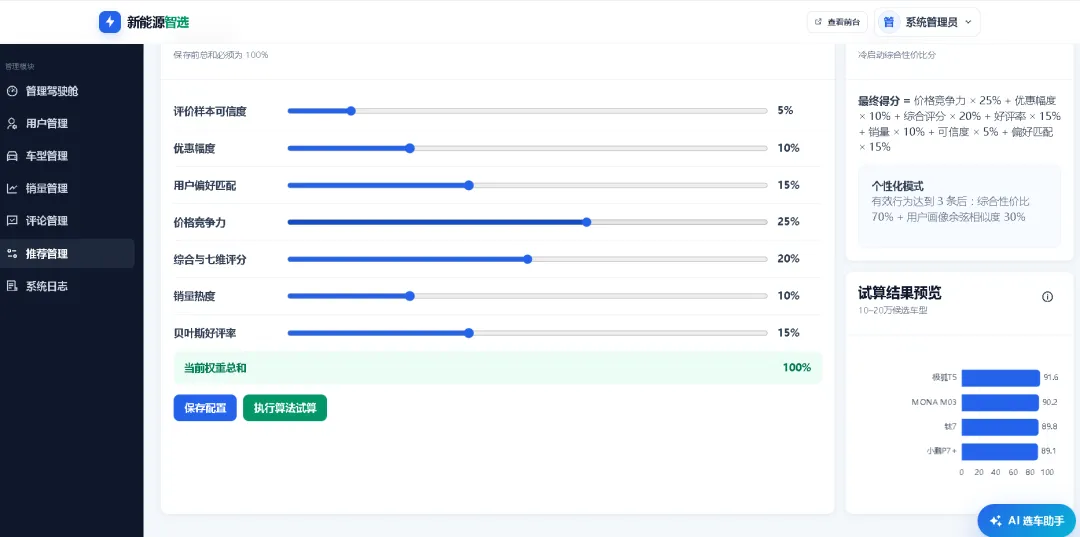This screenshot has width=1080, height=537.
Task: Click the lightning bolt app logo
Action: (x=110, y=22)
